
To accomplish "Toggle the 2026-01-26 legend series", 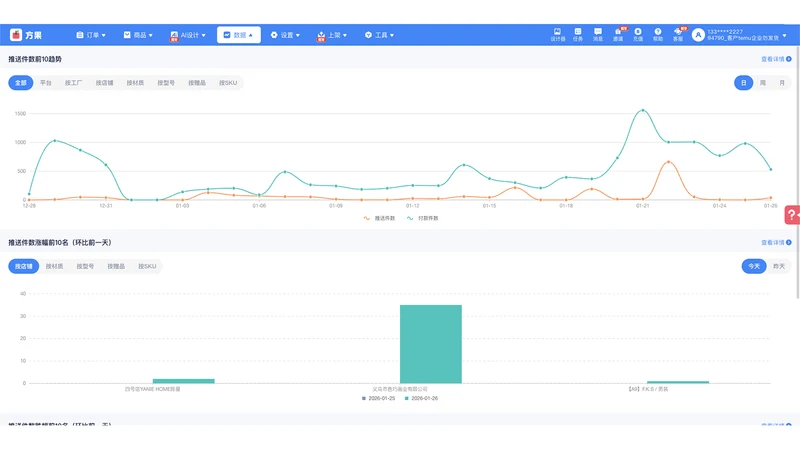I will coord(421,398).
